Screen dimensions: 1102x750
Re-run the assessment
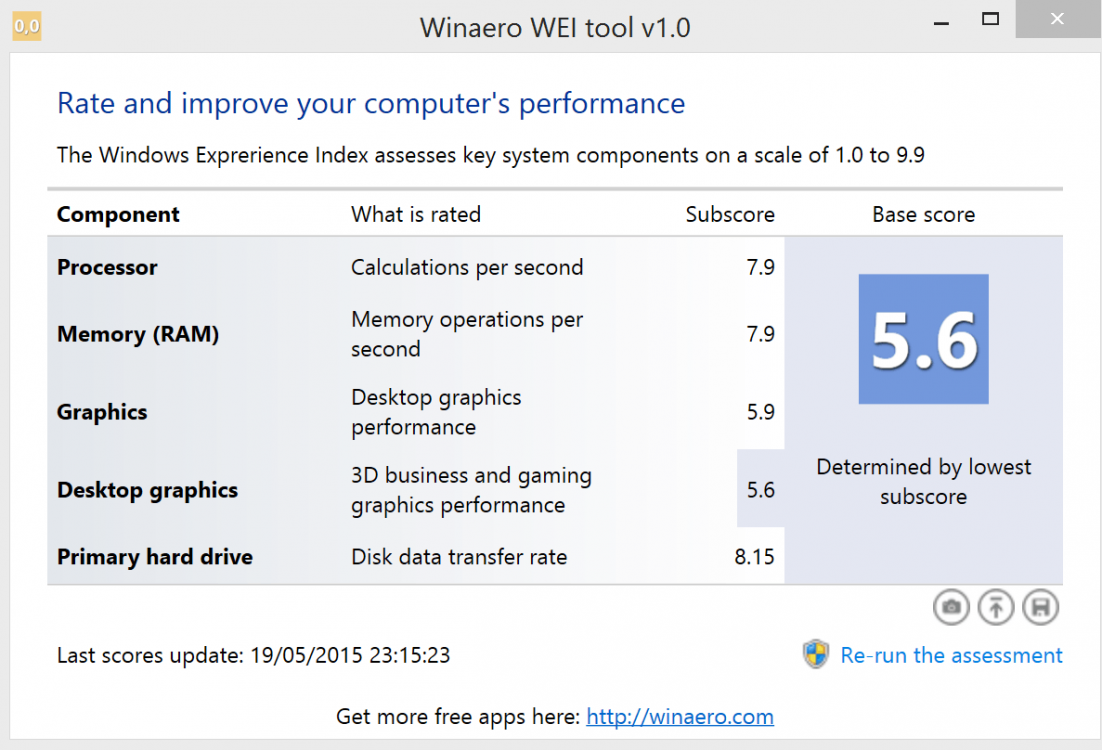click(951, 655)
